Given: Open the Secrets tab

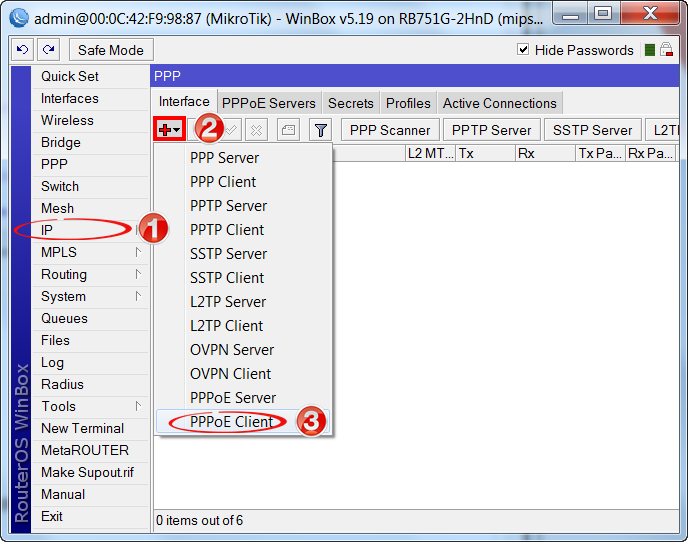Looking at the screenshot, I should coord(350,103).
